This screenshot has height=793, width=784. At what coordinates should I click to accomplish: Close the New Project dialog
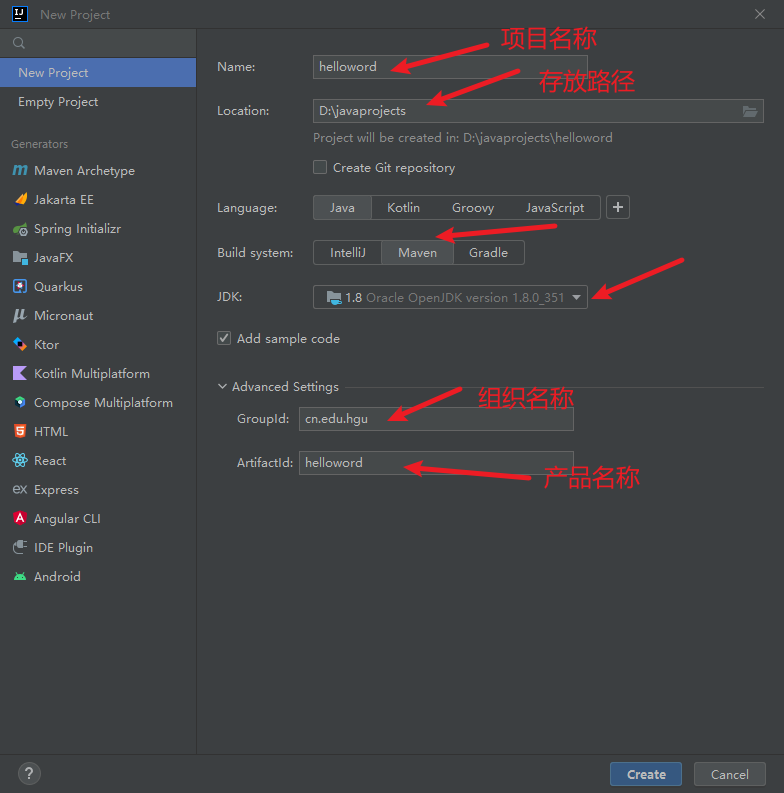tap(760, 14)
